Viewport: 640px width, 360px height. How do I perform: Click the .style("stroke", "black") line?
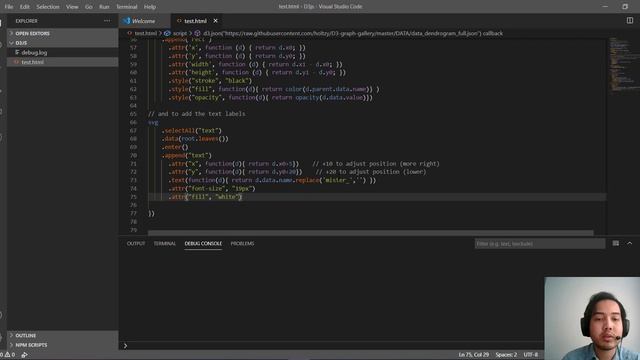pos(210,81)
